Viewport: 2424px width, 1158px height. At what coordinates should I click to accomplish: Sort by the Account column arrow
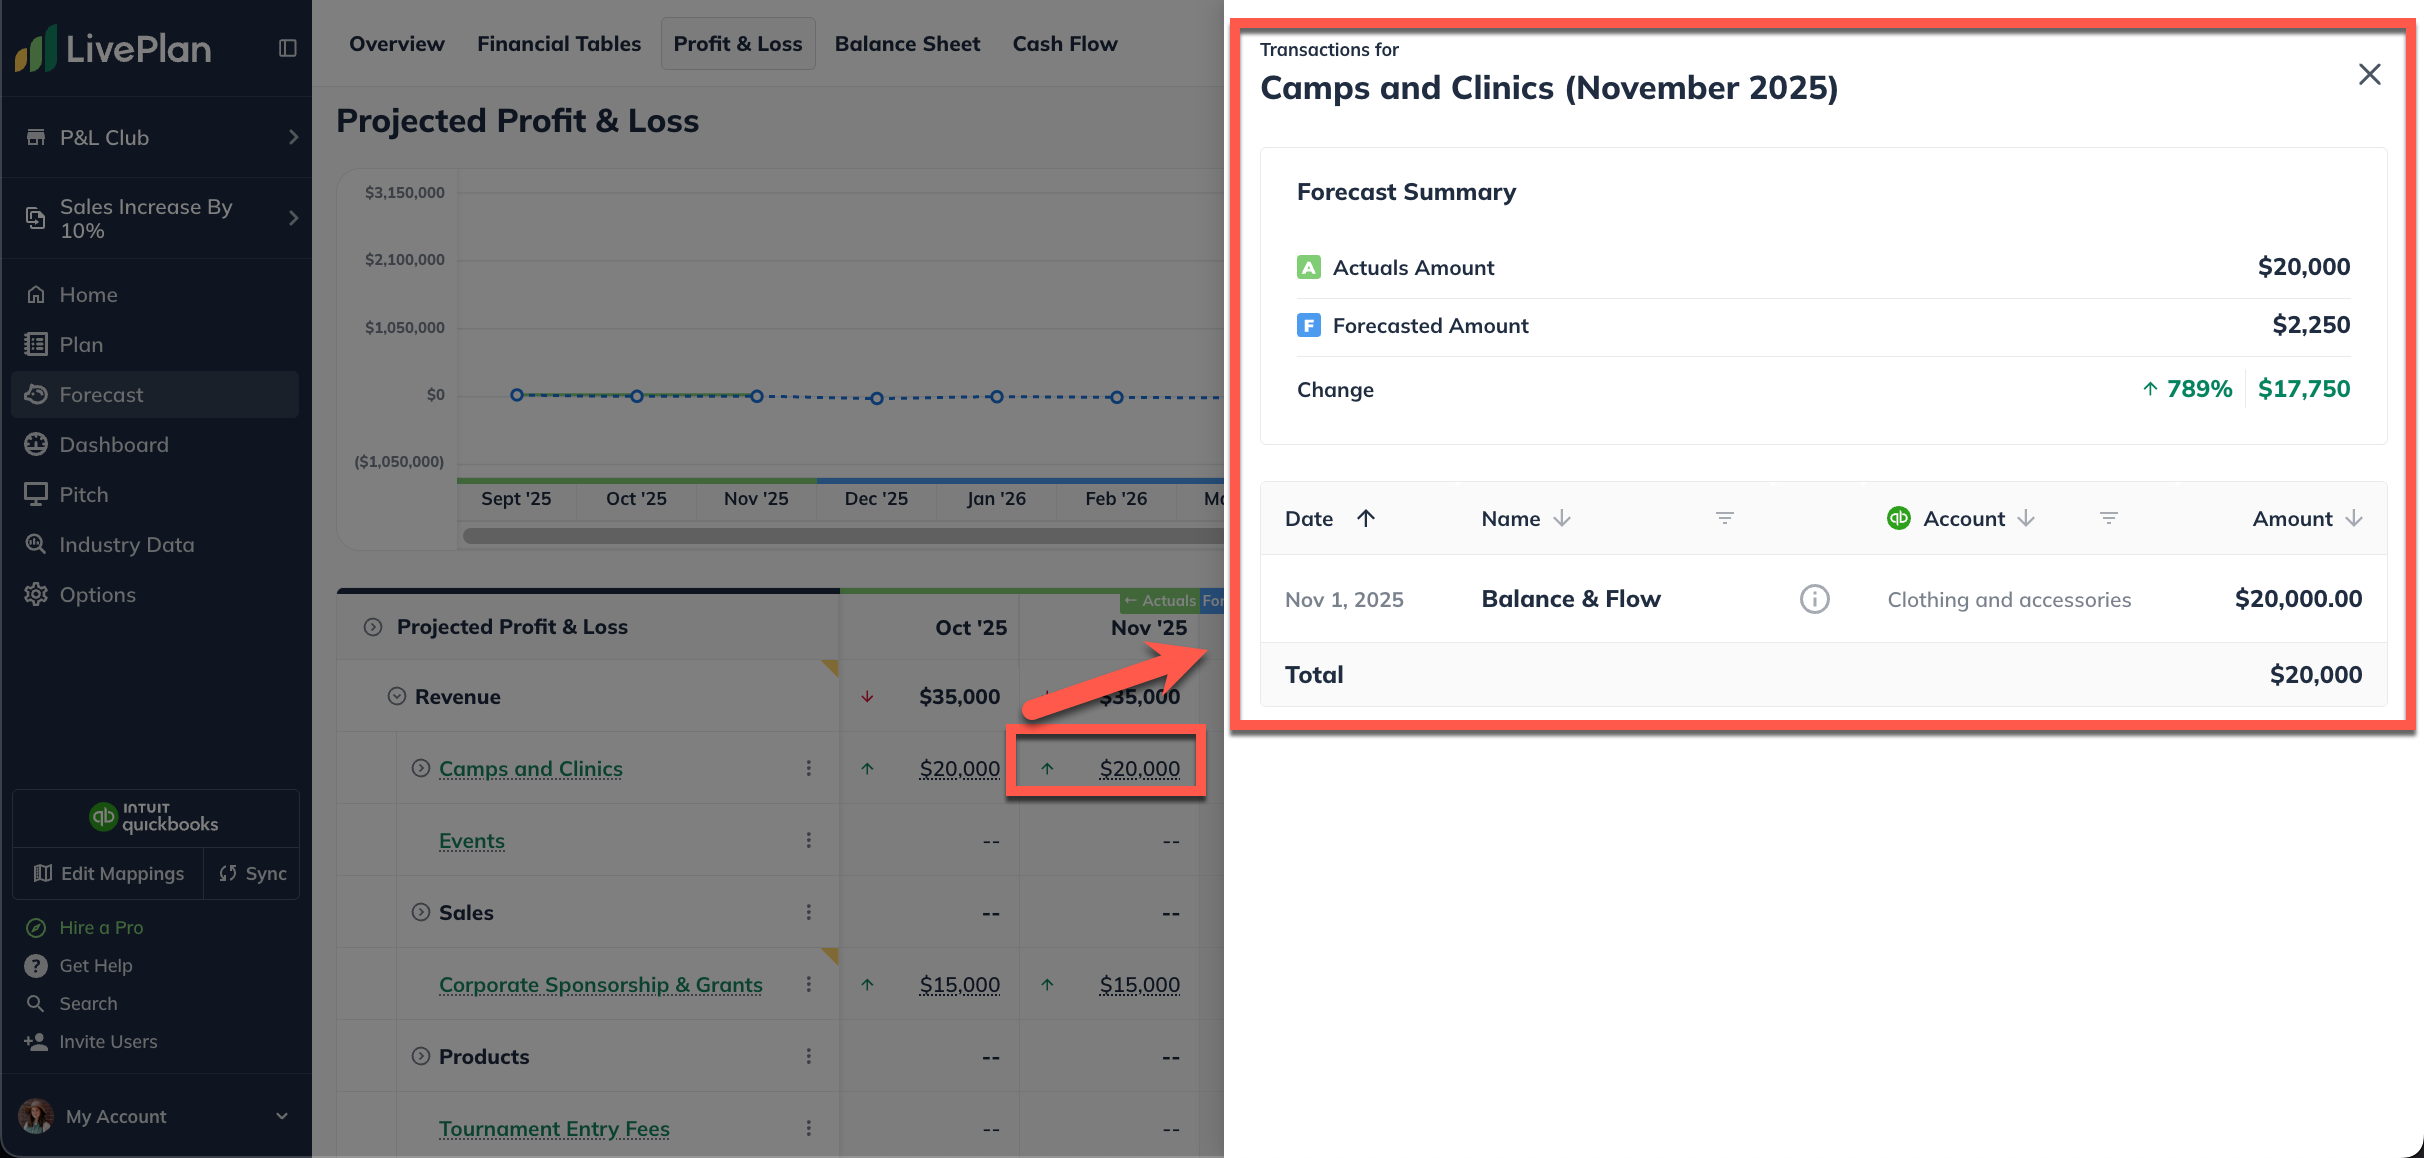(x=2025, y=518)
